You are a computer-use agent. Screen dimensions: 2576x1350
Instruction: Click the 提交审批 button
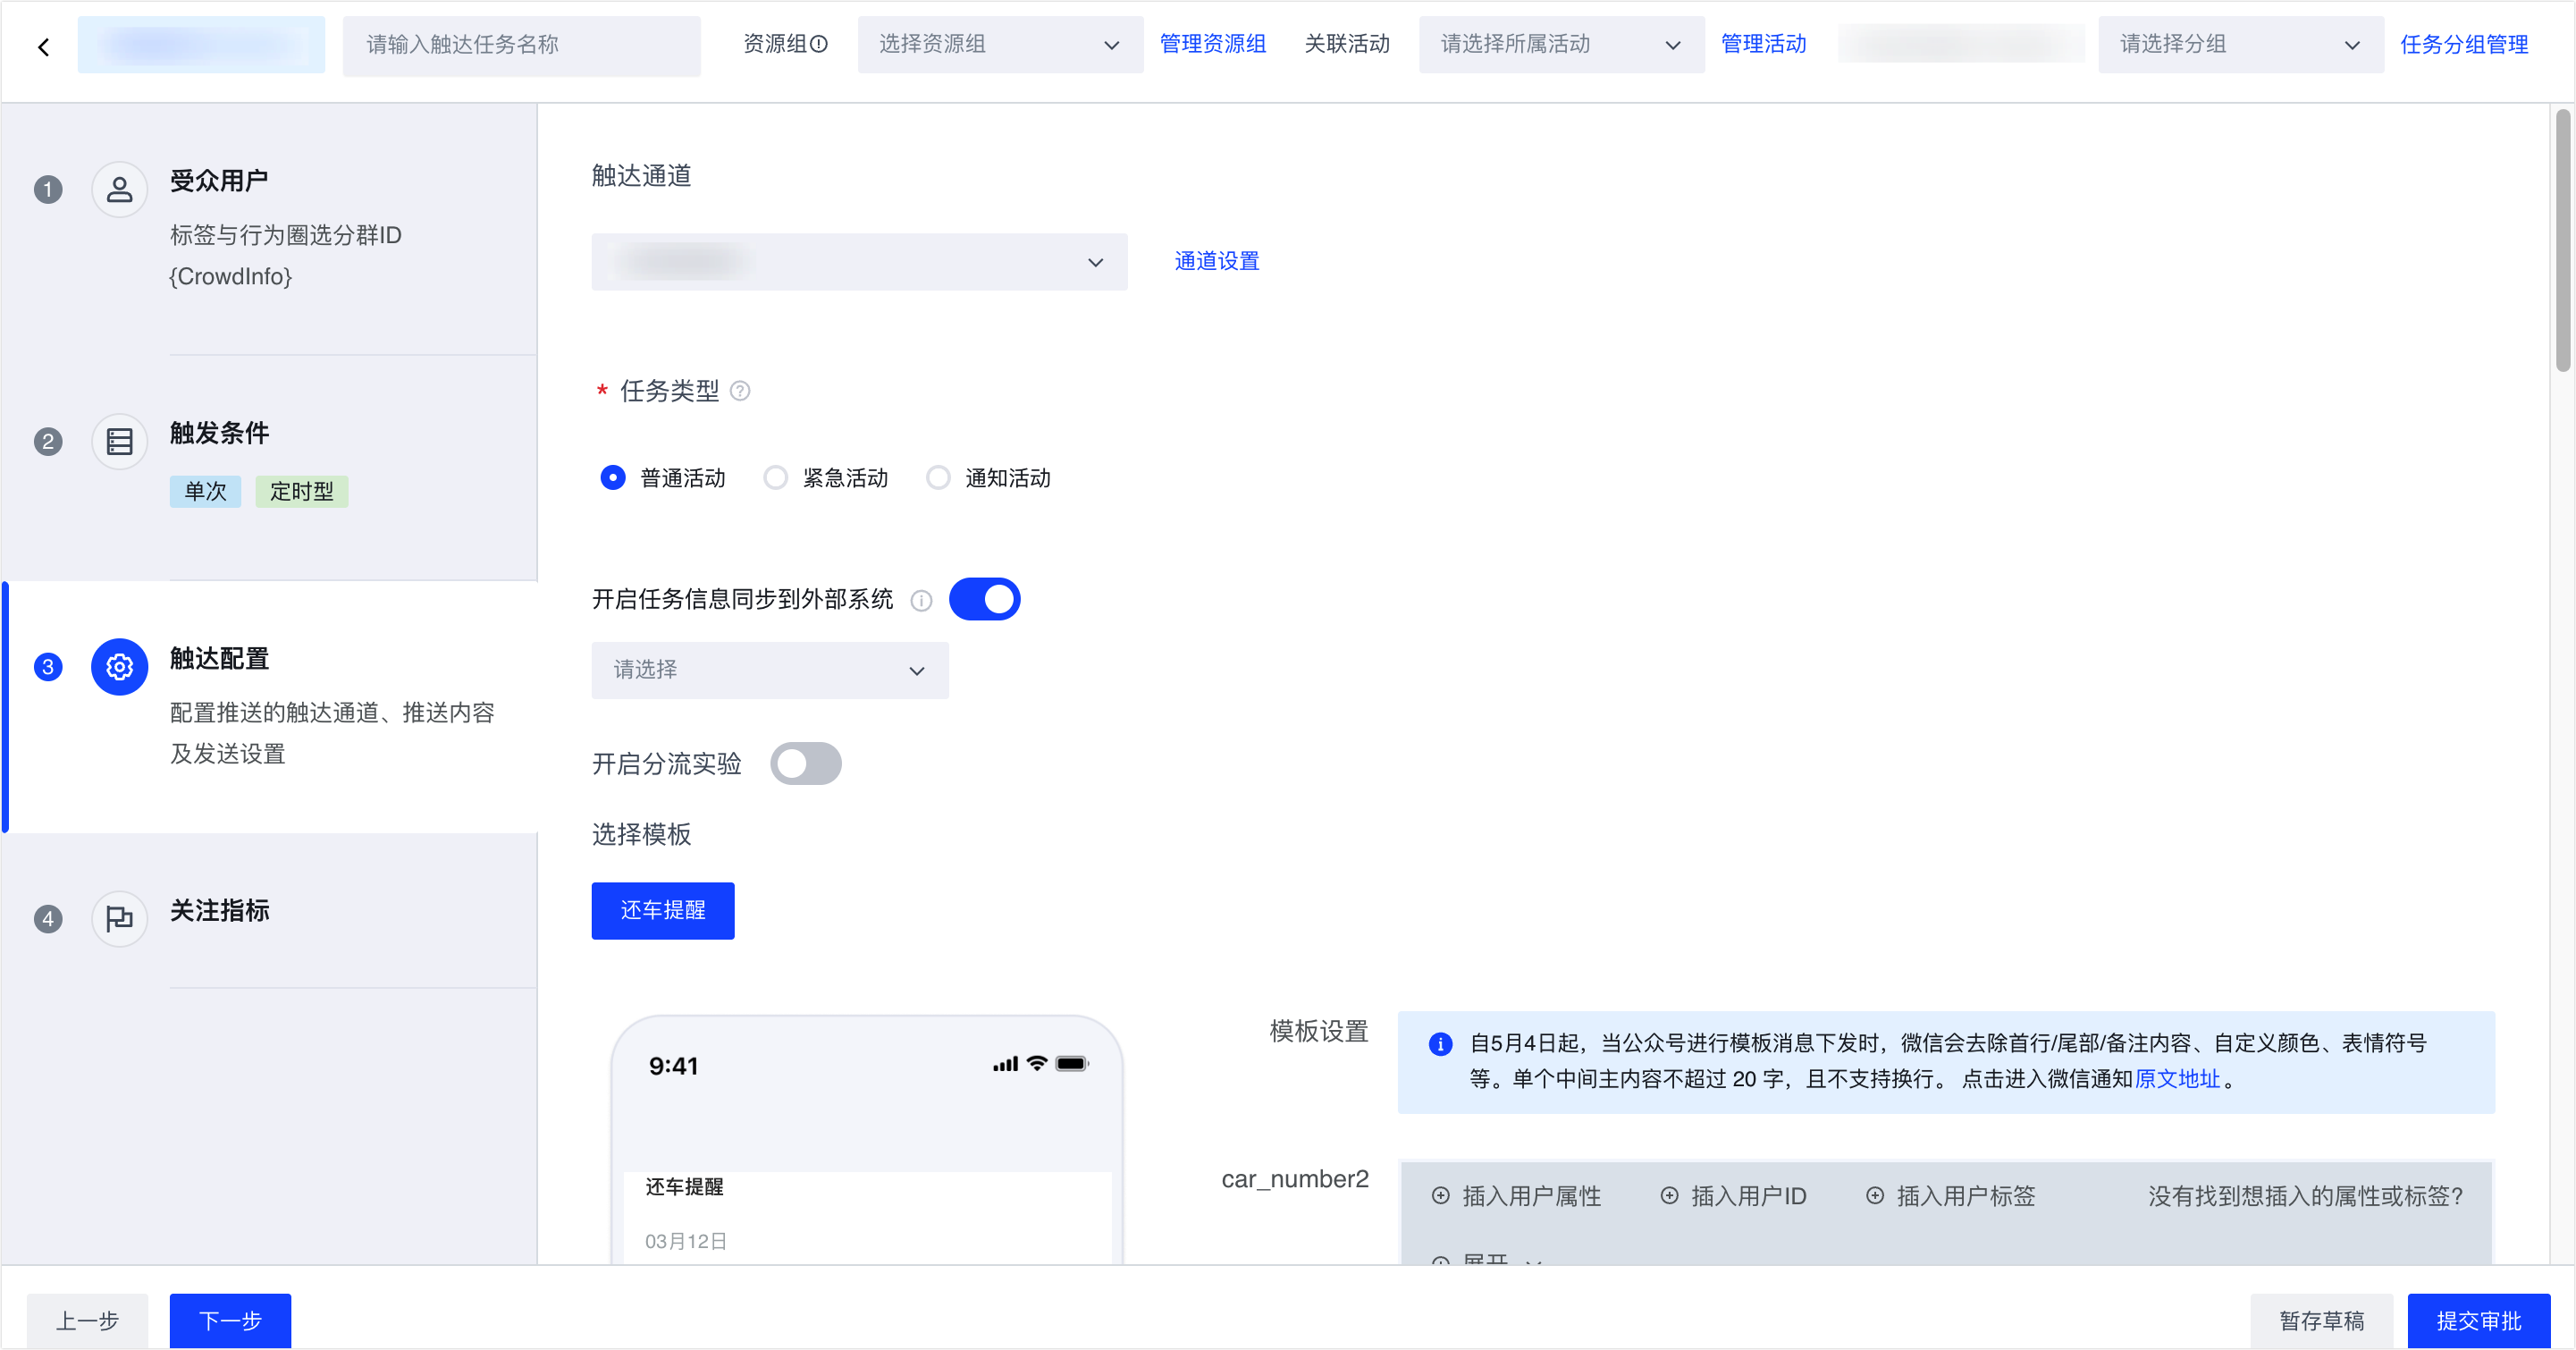click(x=2477, y=1320)
